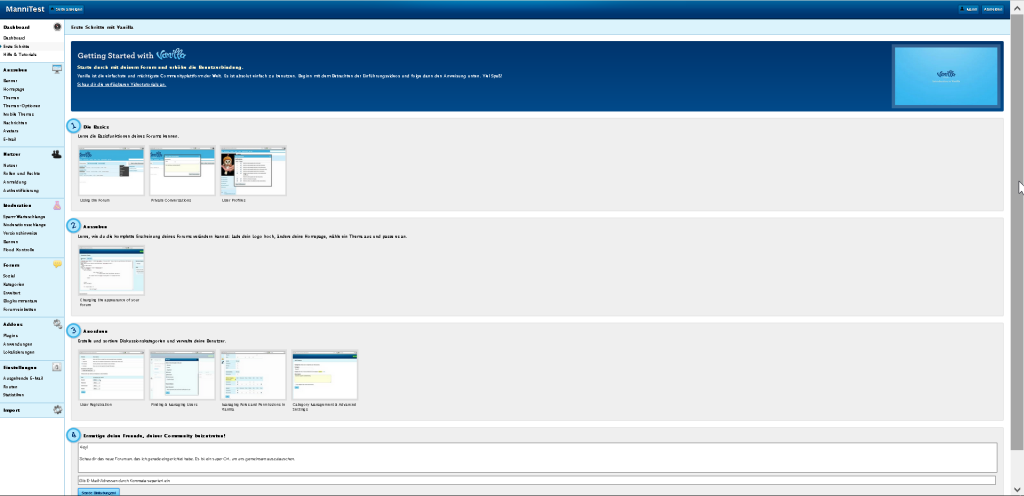Open the Anmeldung link
This screenshot has width=1024, height=496.
(15, 182)
